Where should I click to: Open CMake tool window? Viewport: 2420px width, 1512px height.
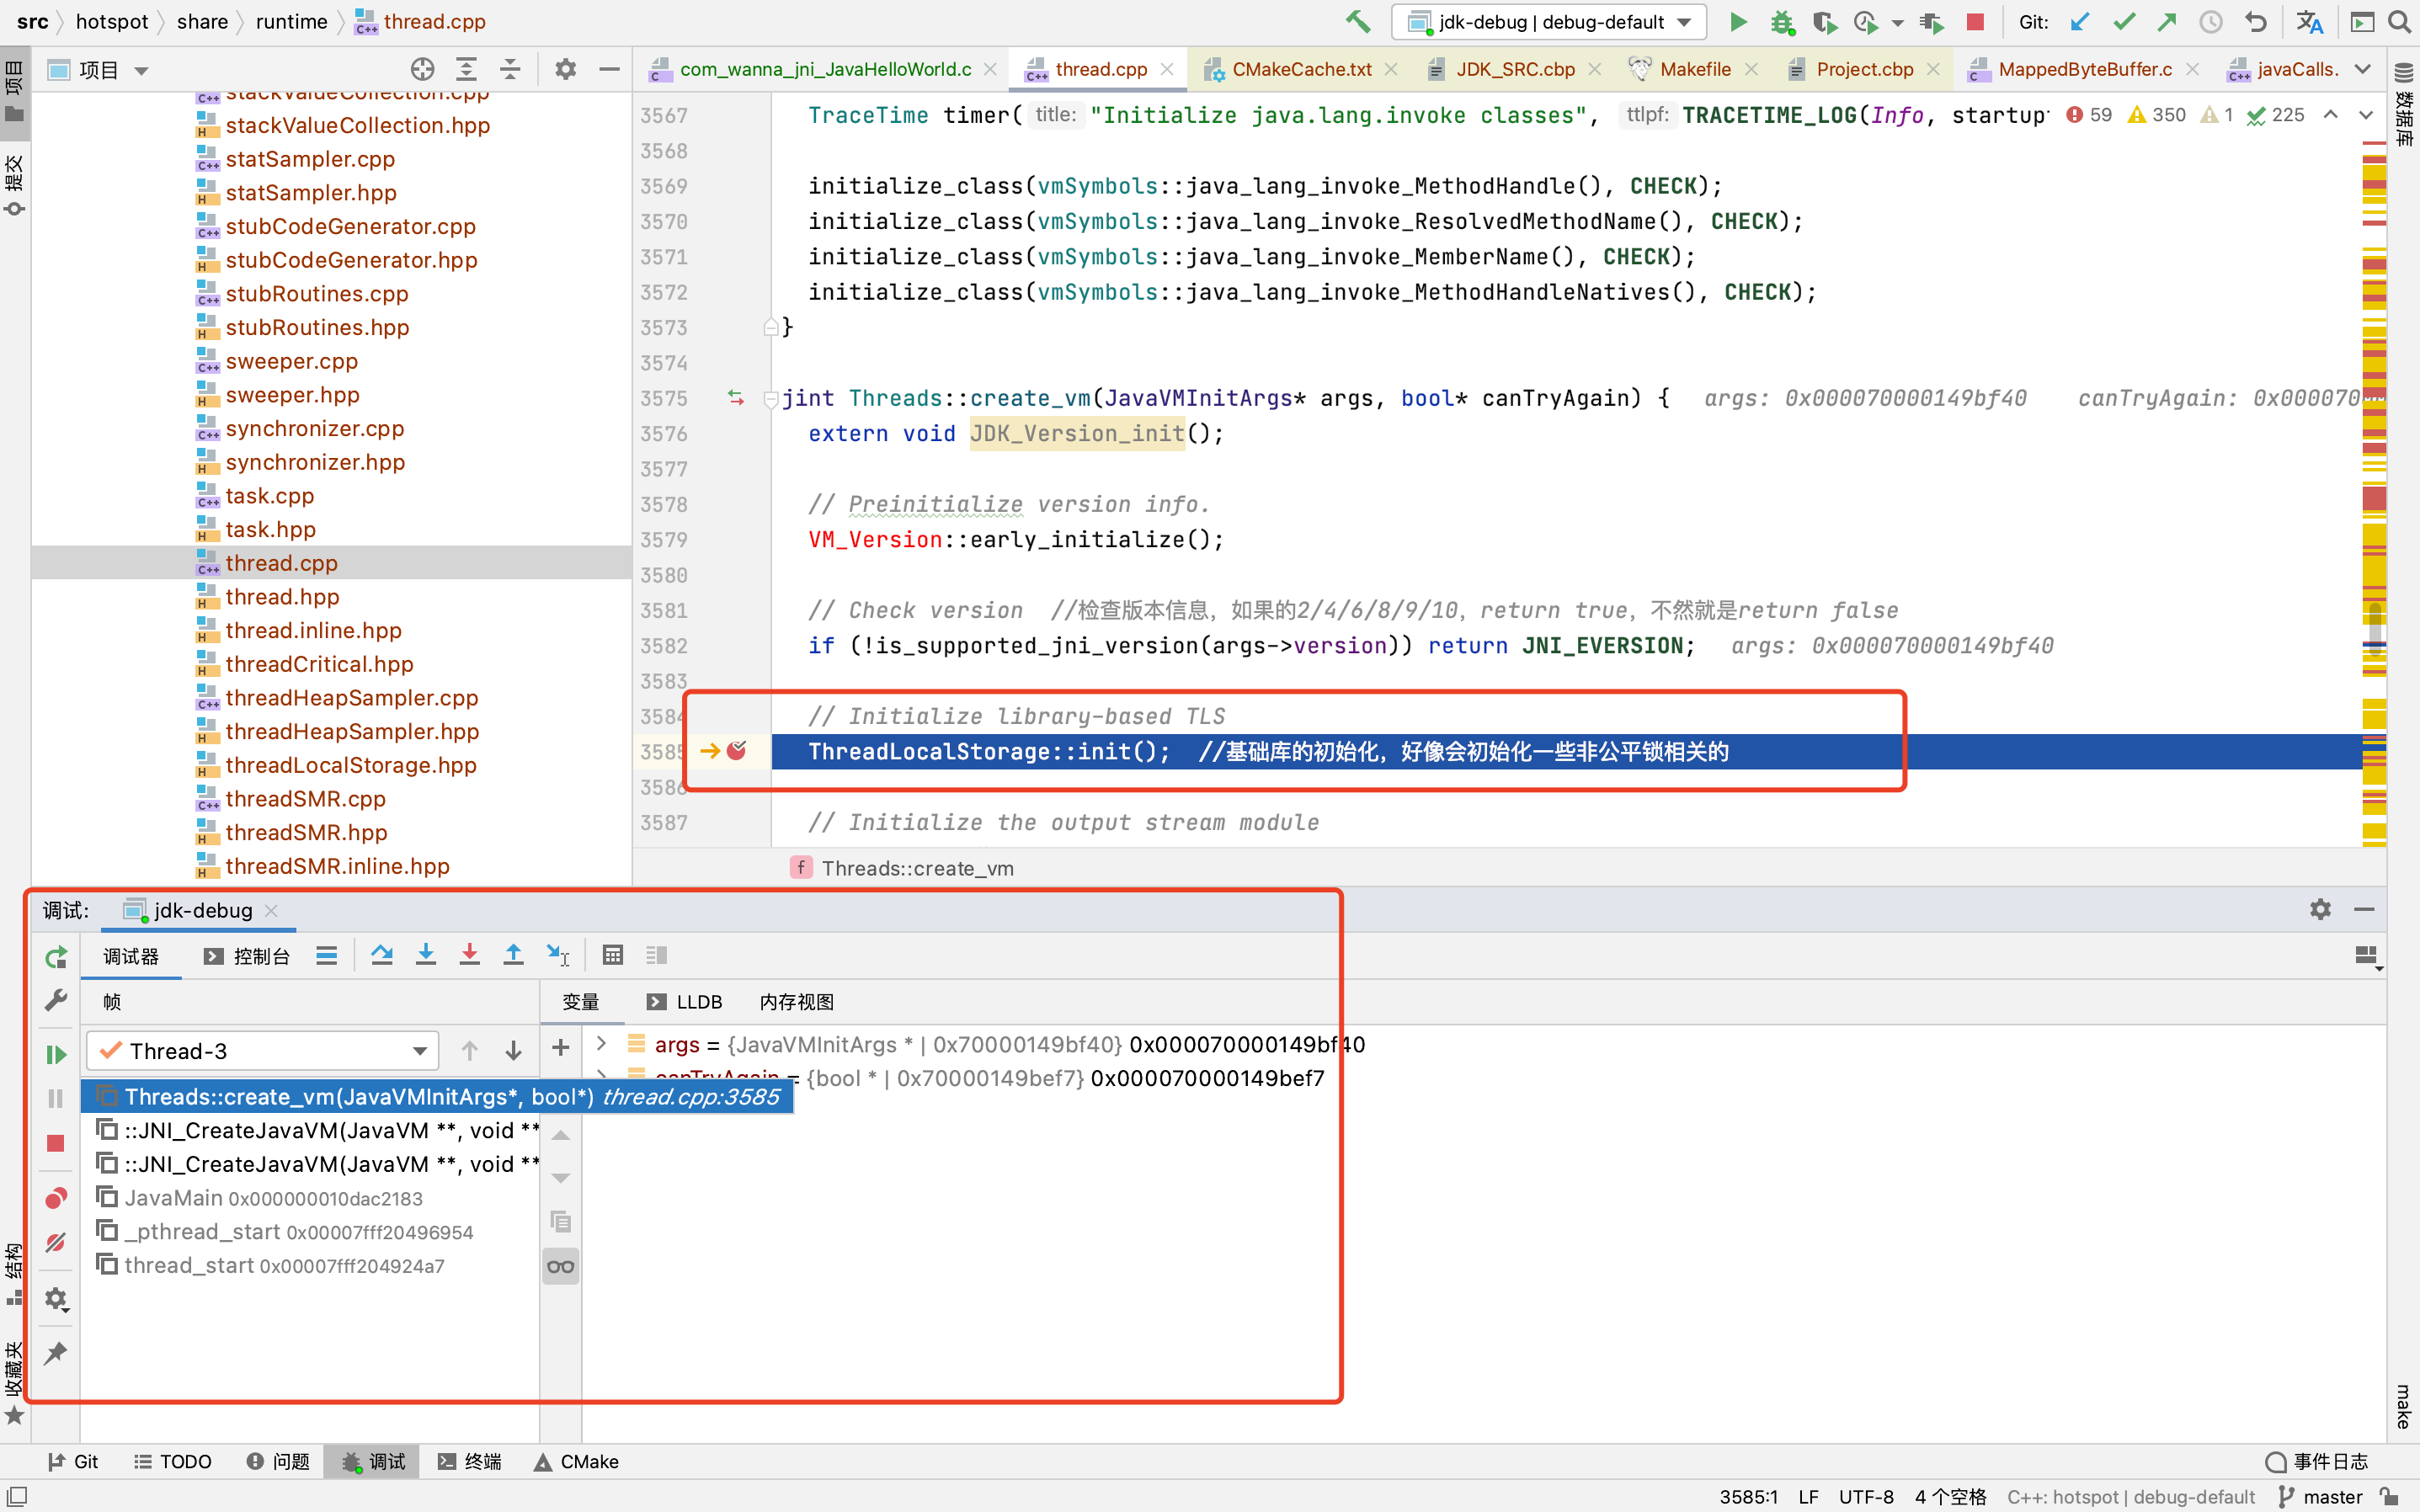[576, 1462]
